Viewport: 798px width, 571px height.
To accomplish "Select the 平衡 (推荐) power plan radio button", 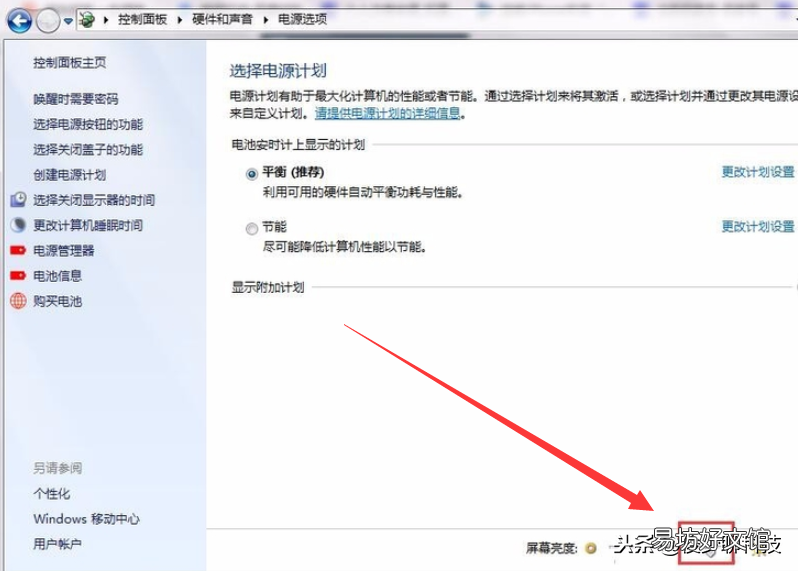I will pyautogui.click(x=251, y=174).
